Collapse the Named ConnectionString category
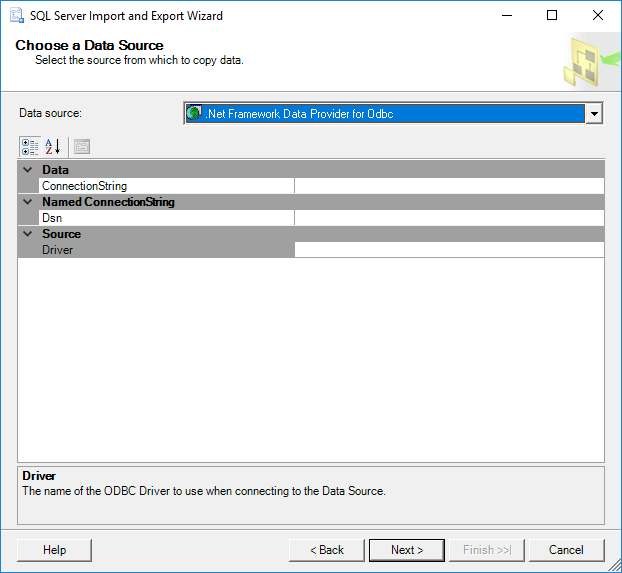Viewport: 622px width, 573px height. click(28, 202)
